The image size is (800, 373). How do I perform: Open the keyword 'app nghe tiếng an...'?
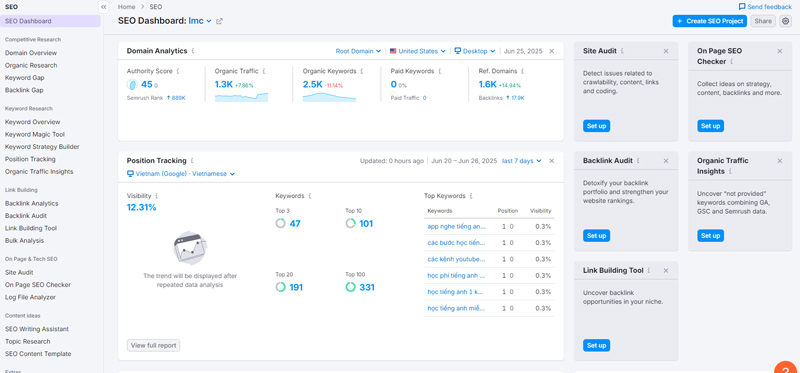[x=456, y=227]
